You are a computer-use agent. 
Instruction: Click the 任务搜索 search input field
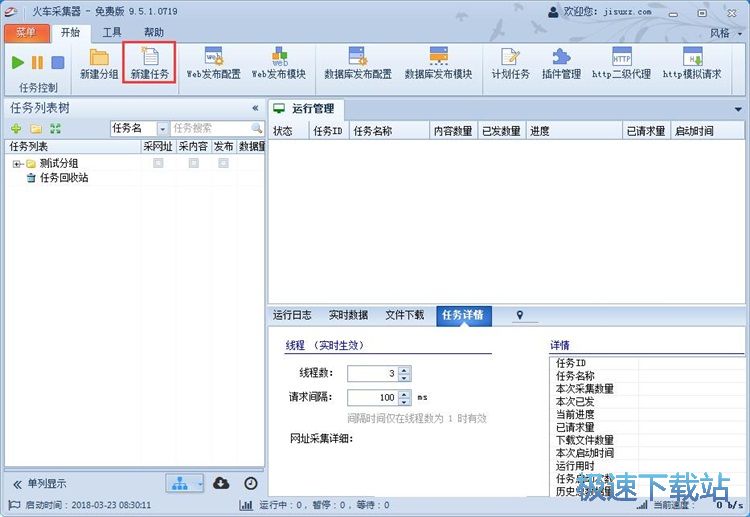point(210,128)
